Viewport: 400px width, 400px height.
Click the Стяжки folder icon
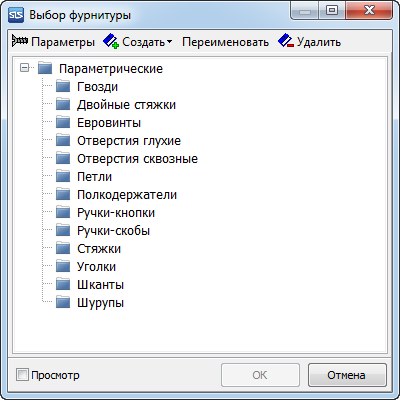[x=63, y=248]
